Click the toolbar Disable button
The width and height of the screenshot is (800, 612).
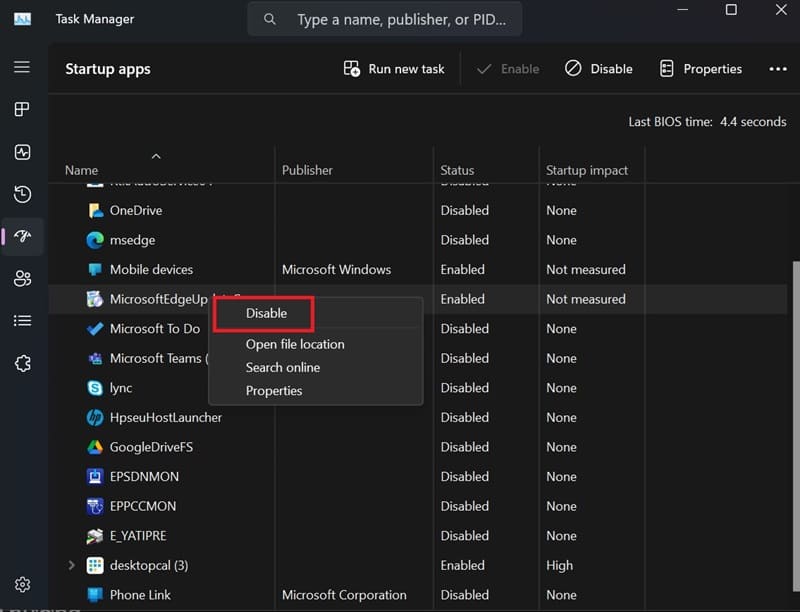[599, 69]
